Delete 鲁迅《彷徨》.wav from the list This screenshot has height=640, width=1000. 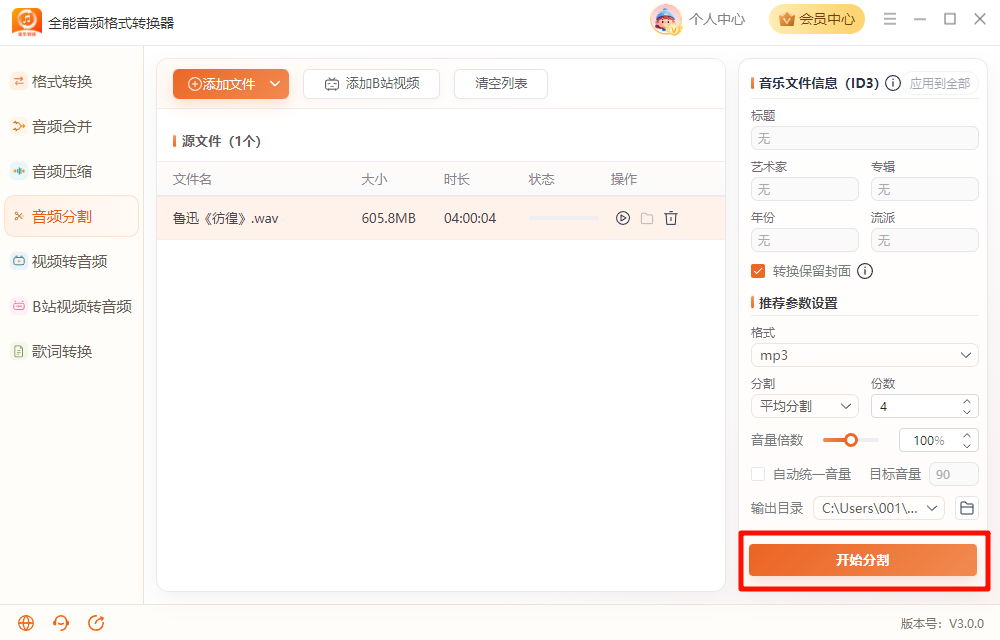(671, 218)
